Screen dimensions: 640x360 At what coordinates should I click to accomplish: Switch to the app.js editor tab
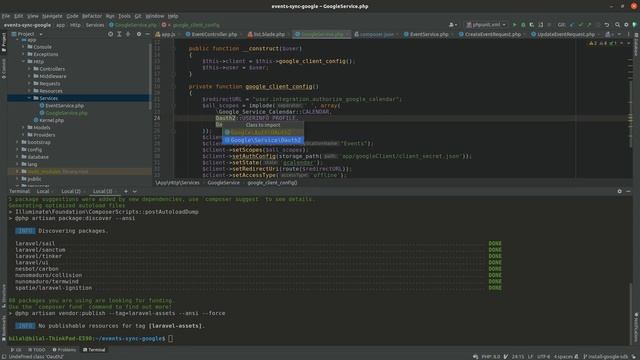coord(166,35)
